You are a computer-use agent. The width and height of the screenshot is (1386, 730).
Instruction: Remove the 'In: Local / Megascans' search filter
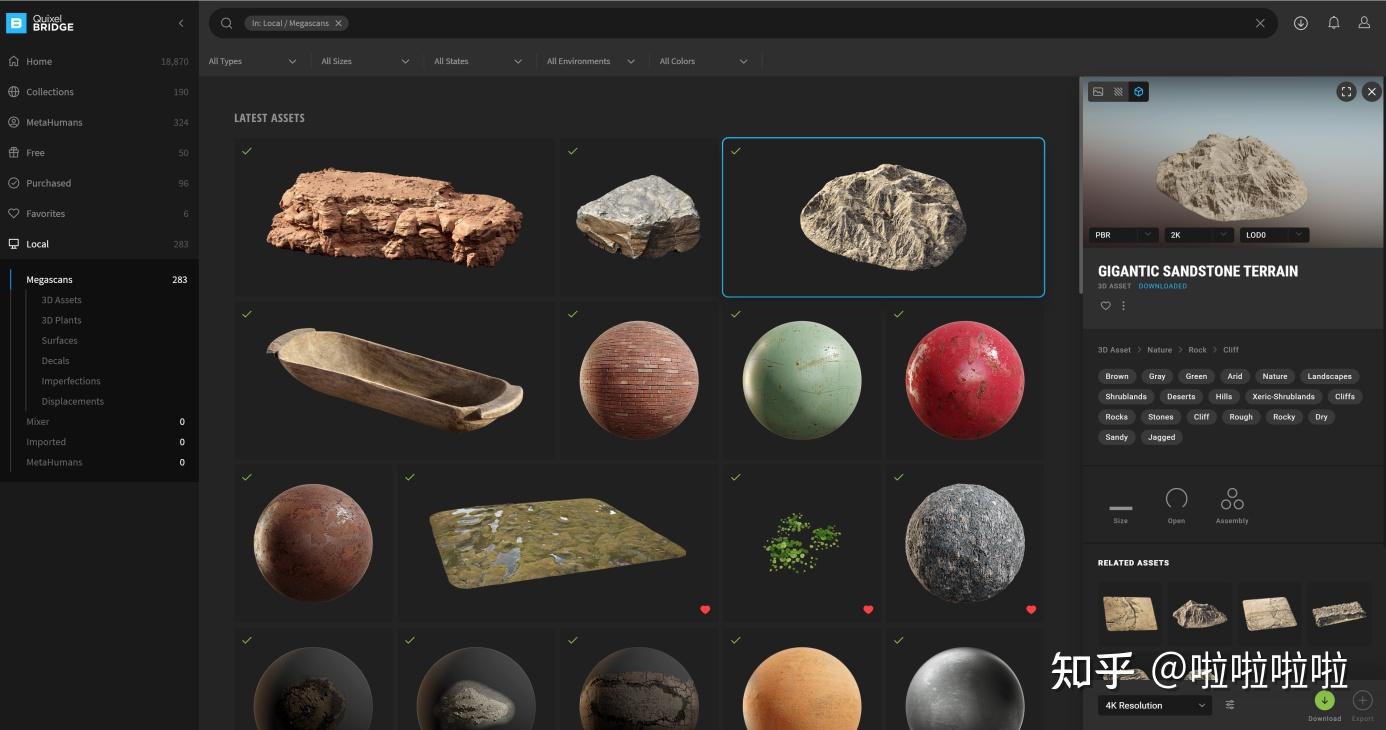point(338,23)
